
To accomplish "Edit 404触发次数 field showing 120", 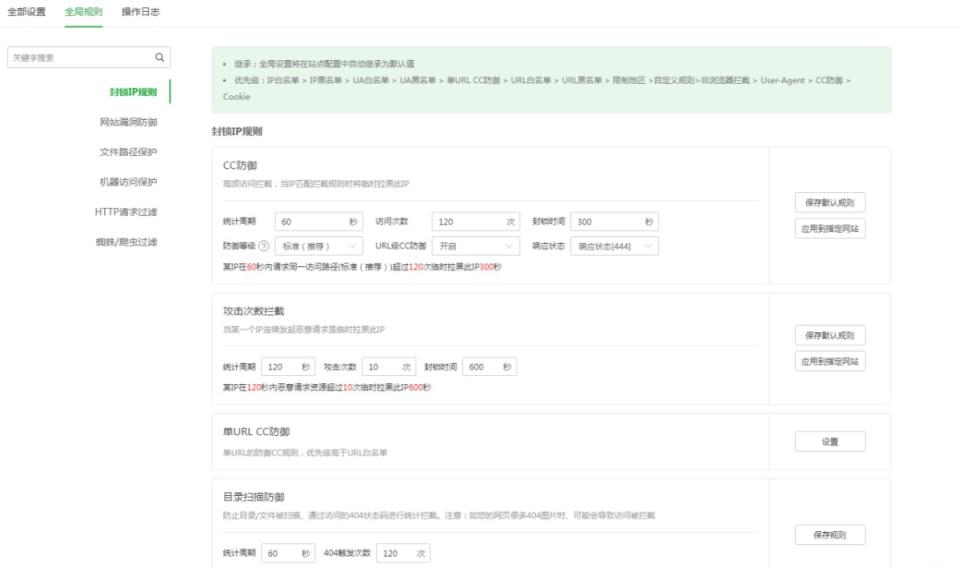I will point(403,553).
